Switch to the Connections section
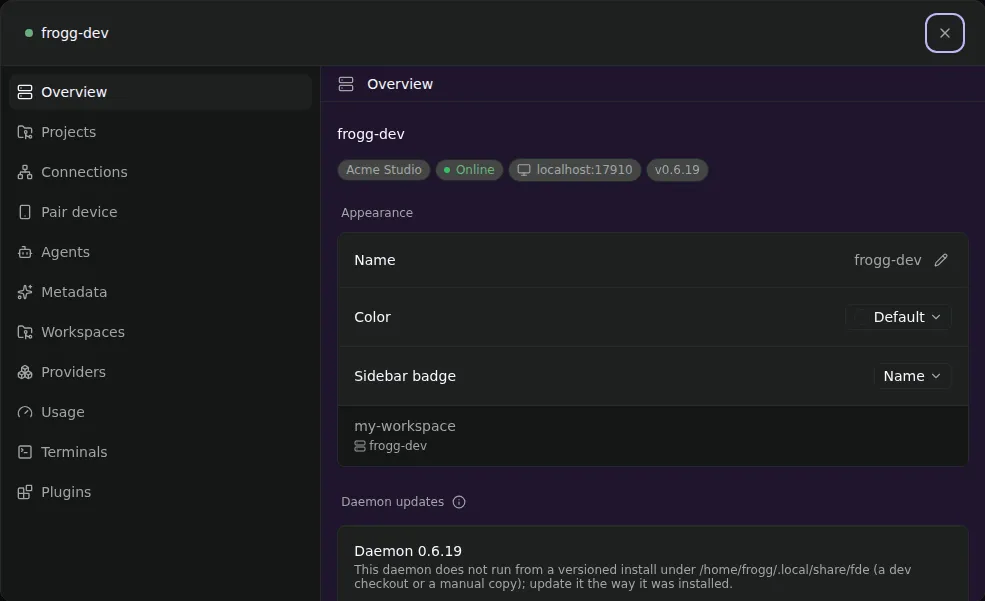The height and width of the screenshot is (601, 985). (161, 172)
